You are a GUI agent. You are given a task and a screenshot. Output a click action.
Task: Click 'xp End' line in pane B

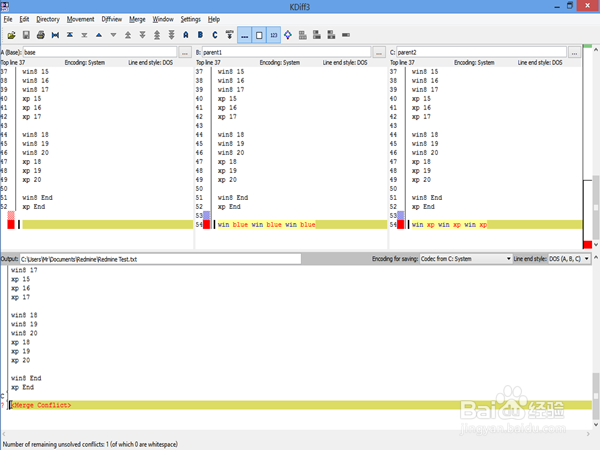(x=229, y=207)
